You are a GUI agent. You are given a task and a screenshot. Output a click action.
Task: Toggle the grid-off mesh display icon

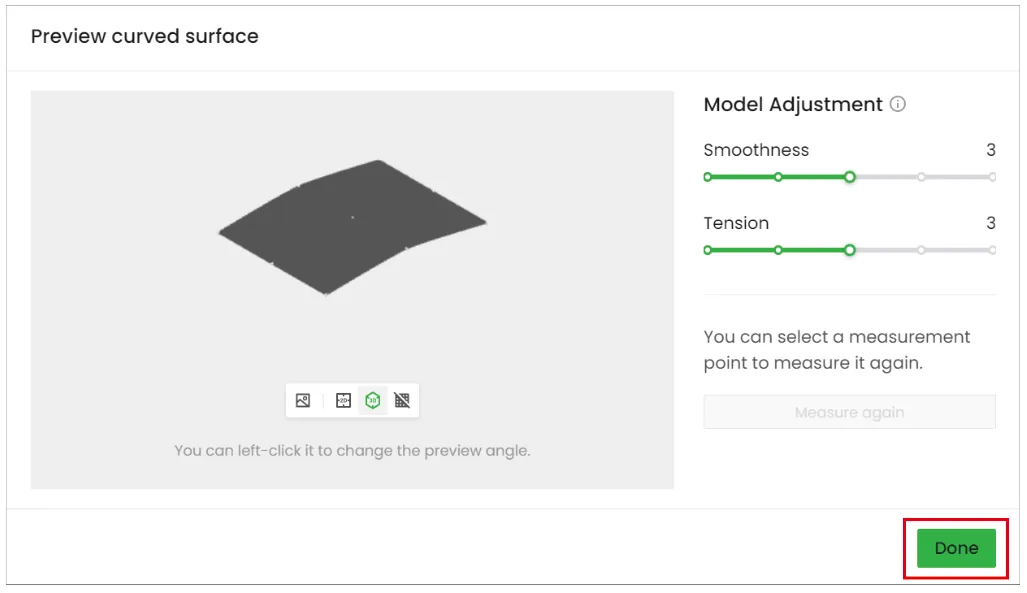(x=402, y=400)
